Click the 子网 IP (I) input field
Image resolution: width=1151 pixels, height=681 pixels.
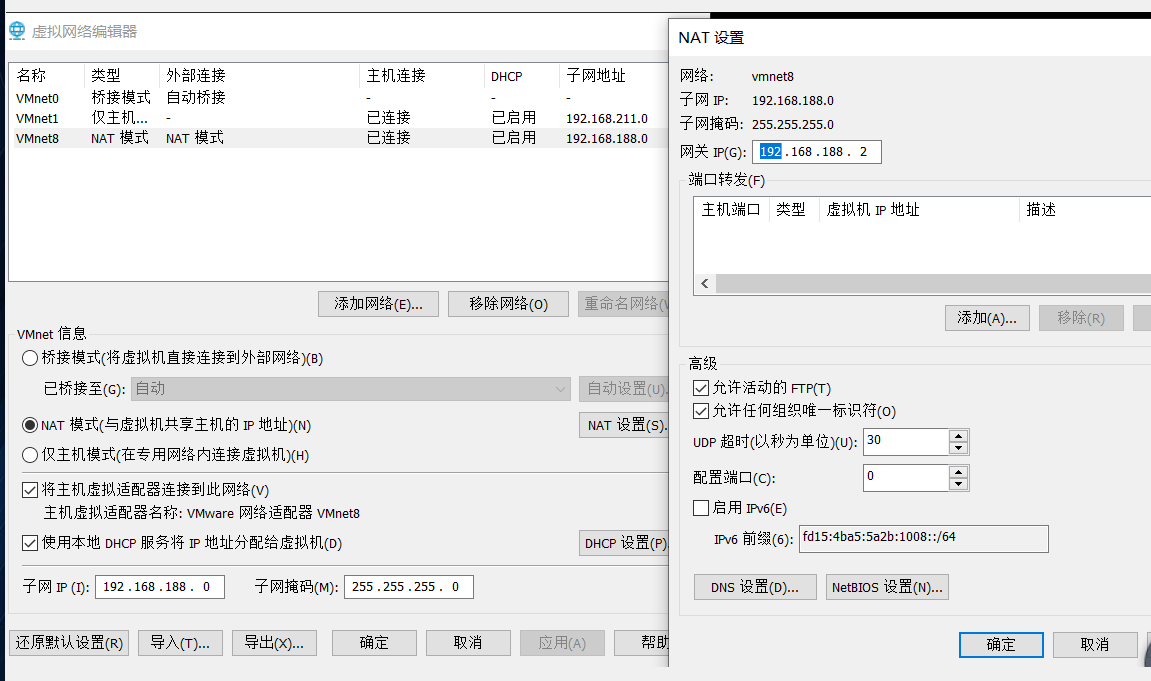click(x=160, y=587)
